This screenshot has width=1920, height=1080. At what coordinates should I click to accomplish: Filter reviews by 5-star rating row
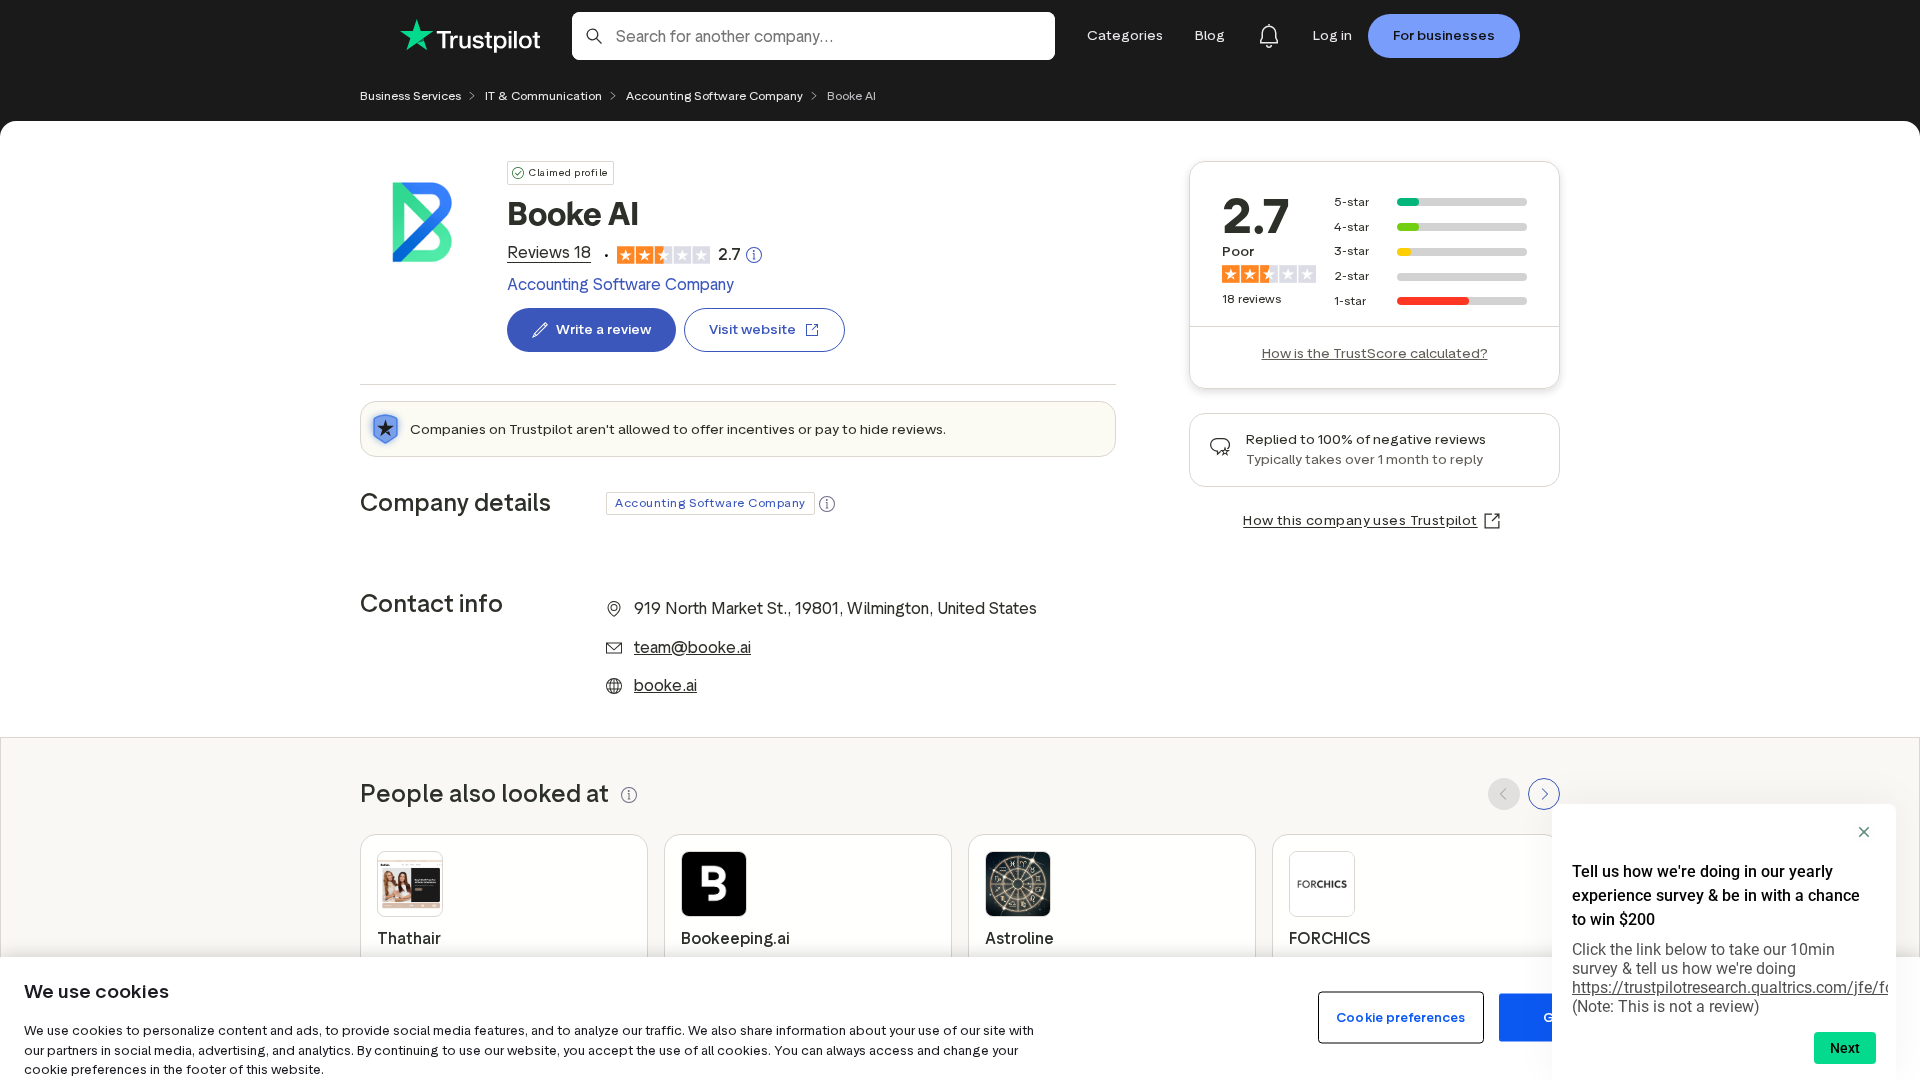coord(1430,202)
